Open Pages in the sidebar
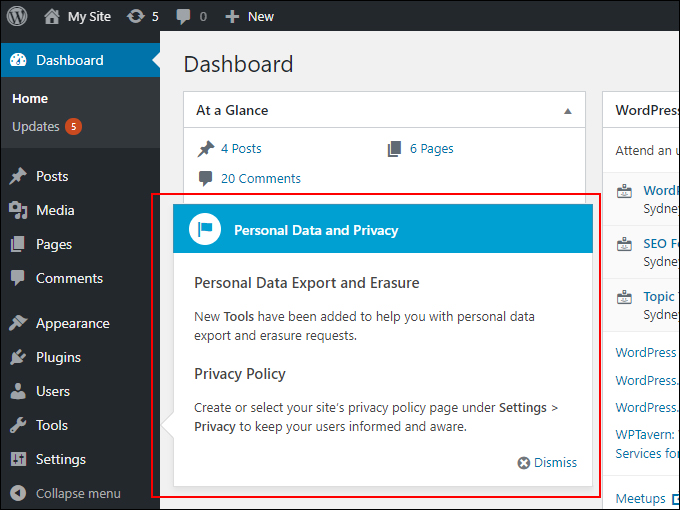 point(54,244)
